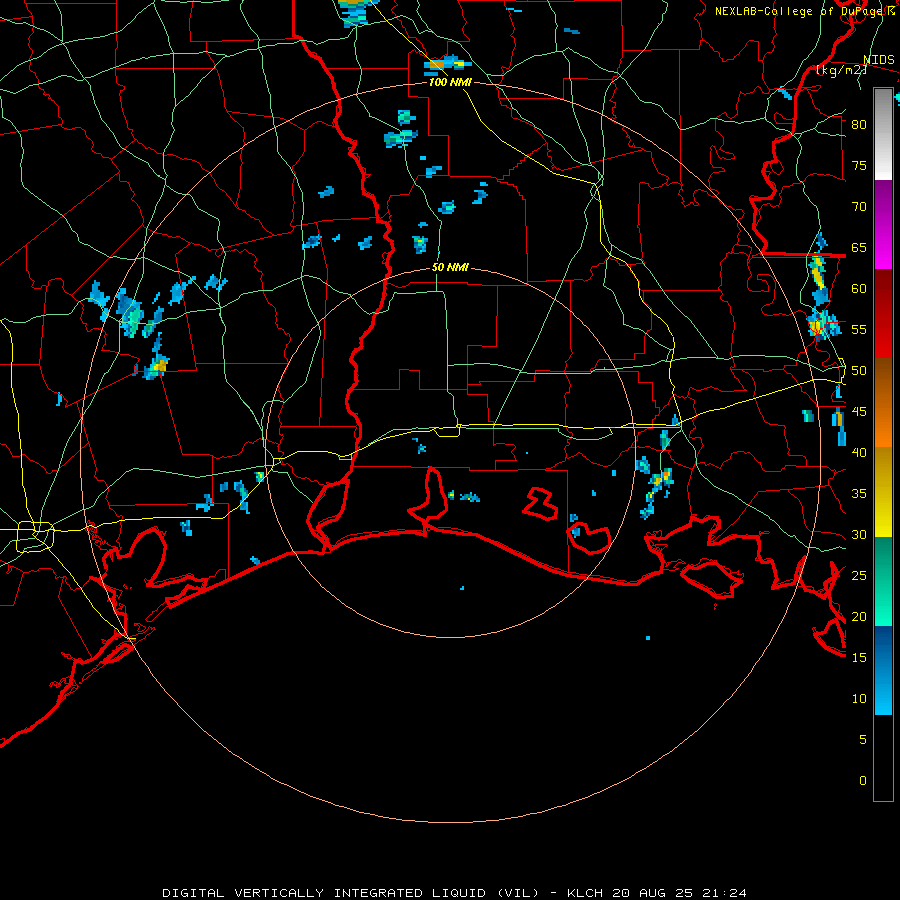The image size is (900, 900).
Task: Select the legend value 35
Action: point(859,494)
